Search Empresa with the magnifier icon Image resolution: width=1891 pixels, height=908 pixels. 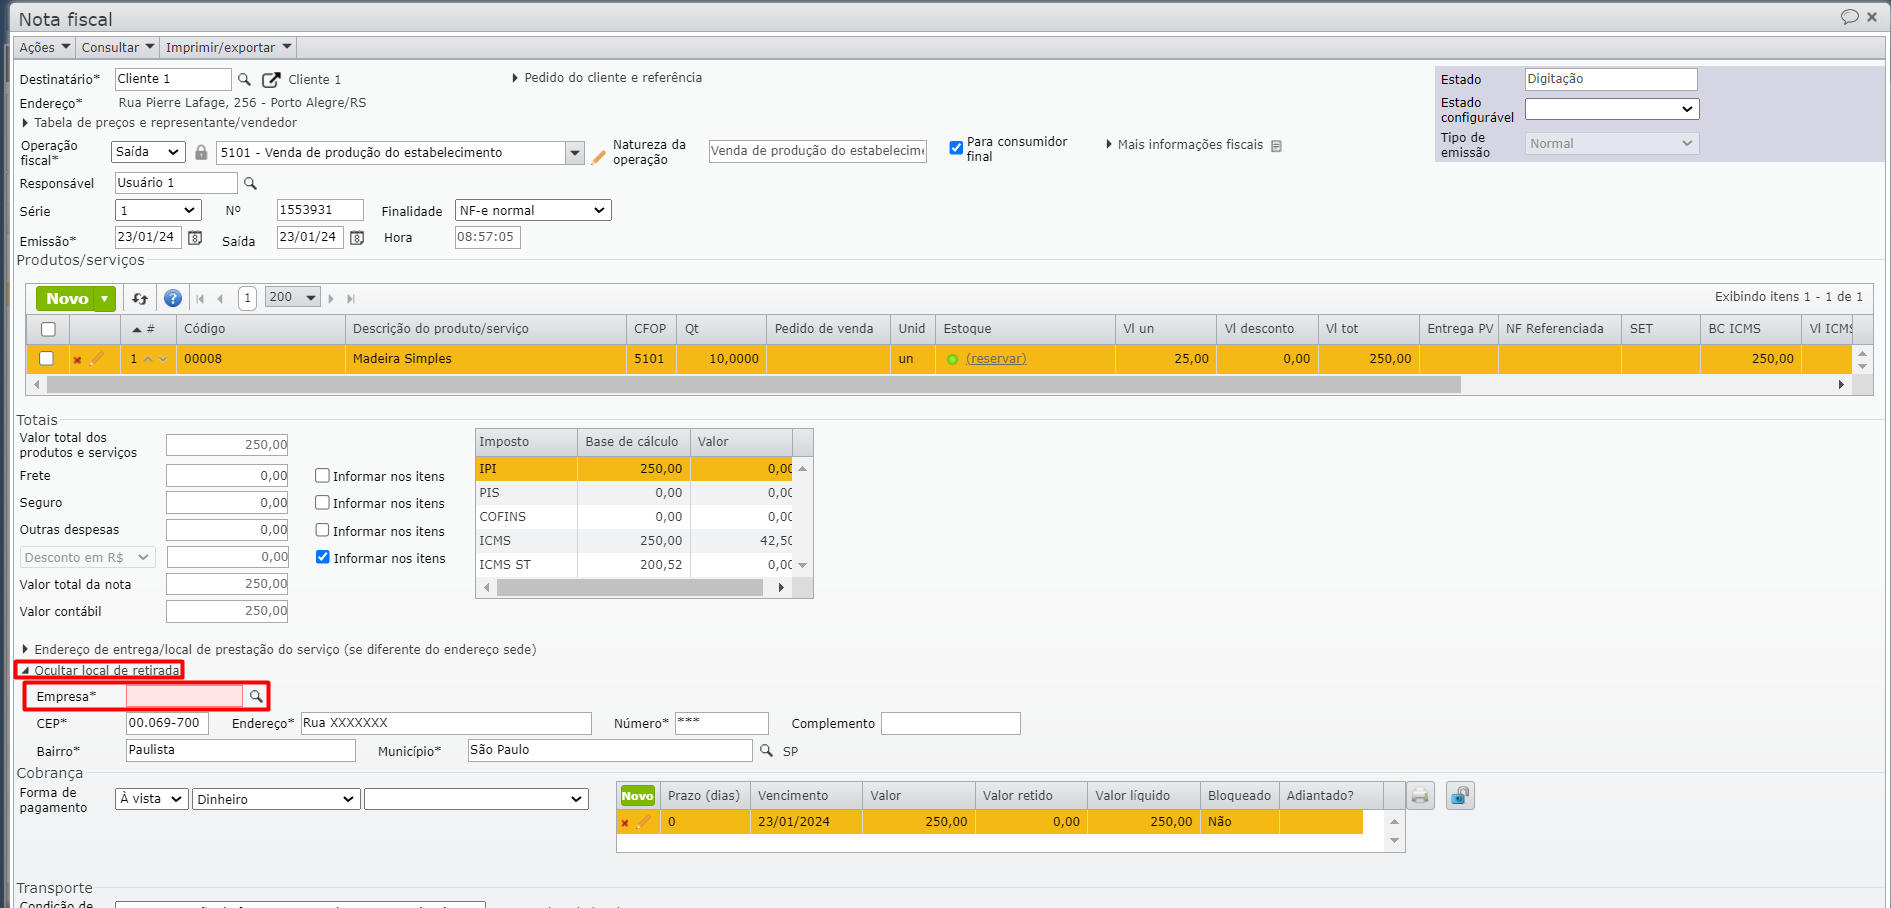tap(256, 696)
